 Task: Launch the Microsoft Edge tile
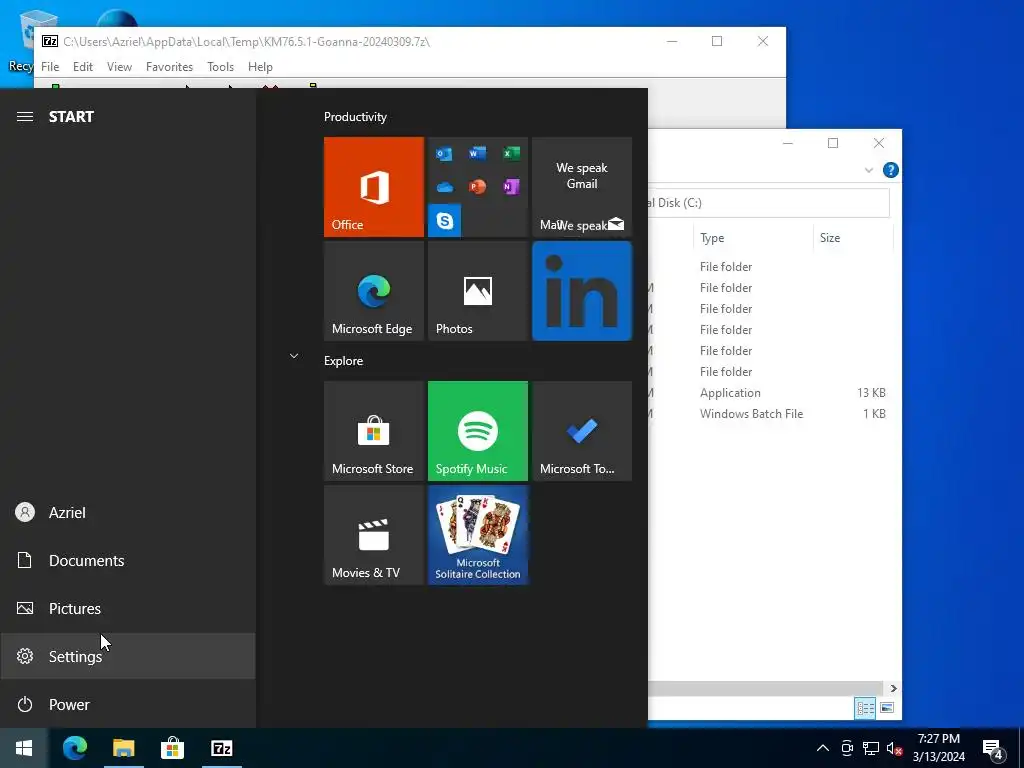click(x=374, y=291)
